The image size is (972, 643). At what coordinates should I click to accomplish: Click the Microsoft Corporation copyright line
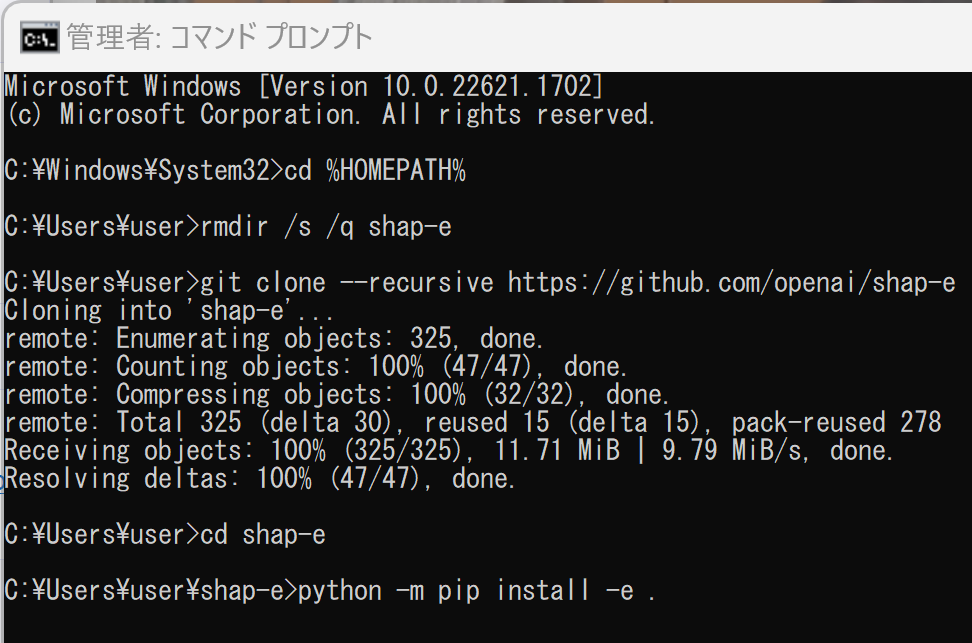coord(330,114)
